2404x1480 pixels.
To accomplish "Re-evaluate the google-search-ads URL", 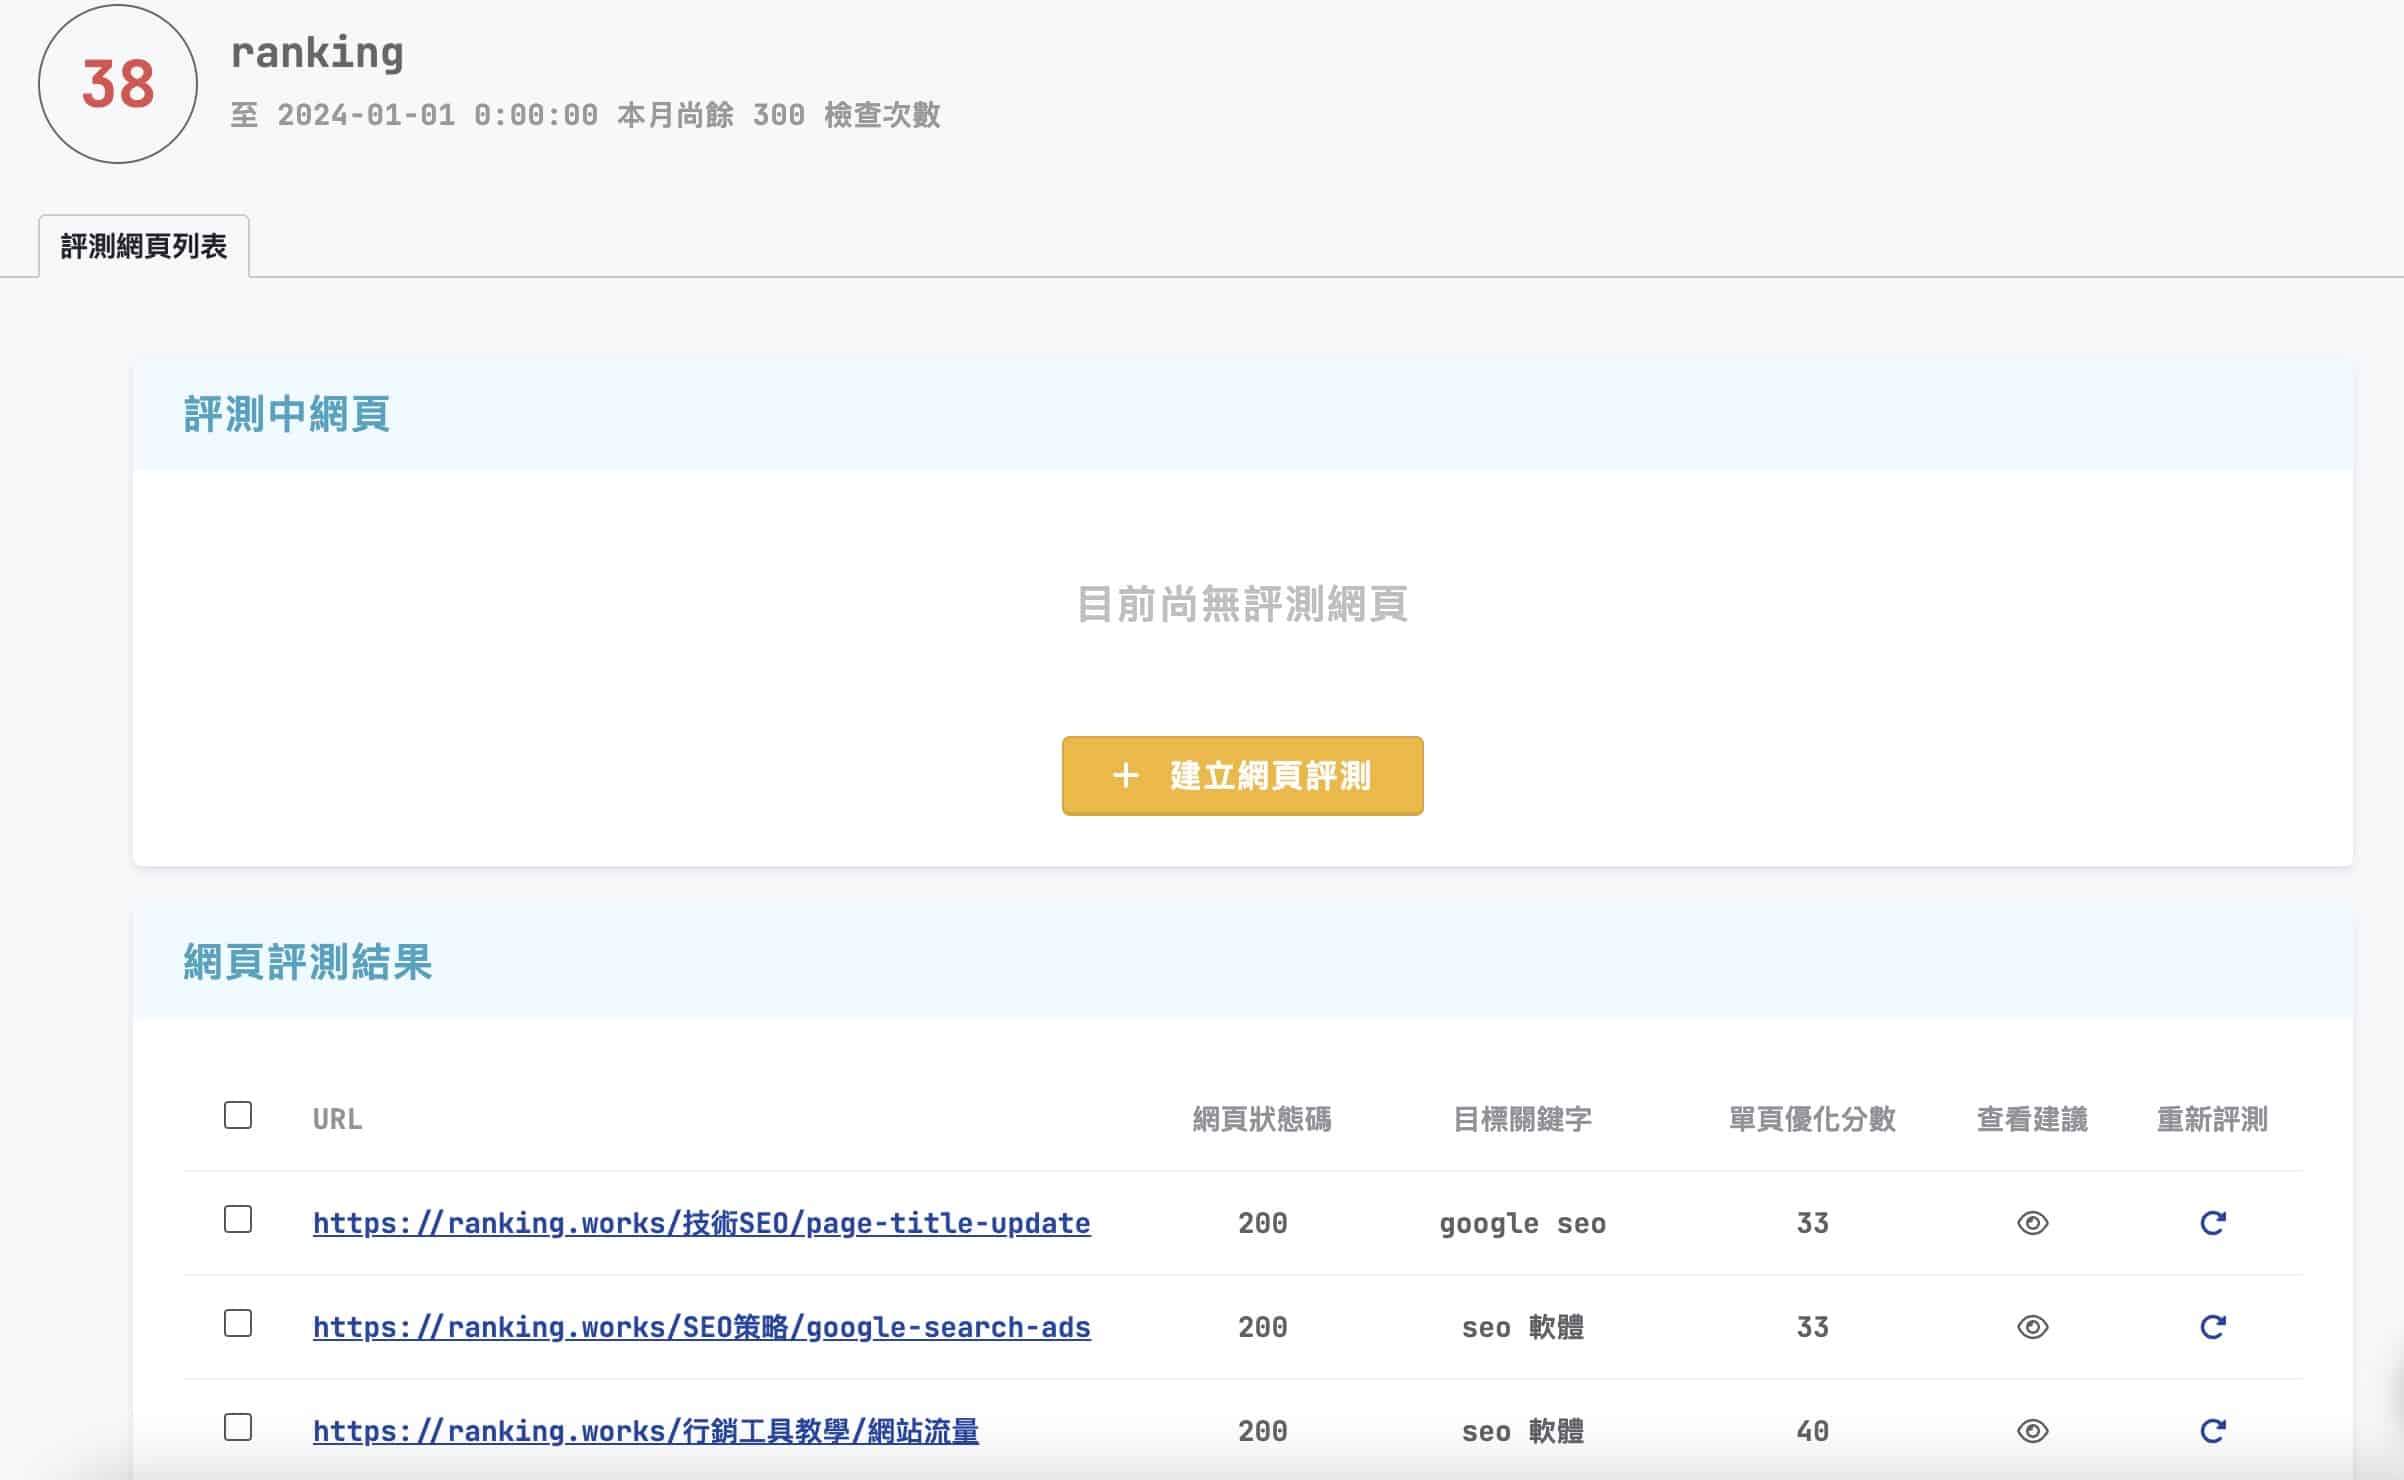I will tap(2212, 1327).
